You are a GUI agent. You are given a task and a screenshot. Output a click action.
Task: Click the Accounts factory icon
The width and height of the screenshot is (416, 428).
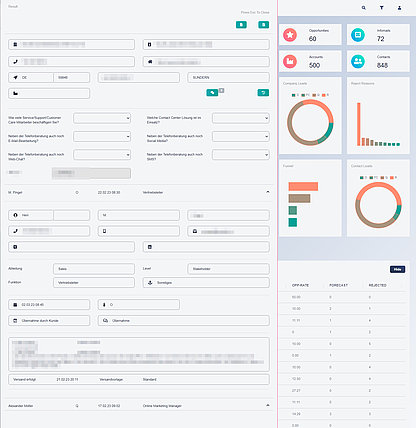point(290,61)
